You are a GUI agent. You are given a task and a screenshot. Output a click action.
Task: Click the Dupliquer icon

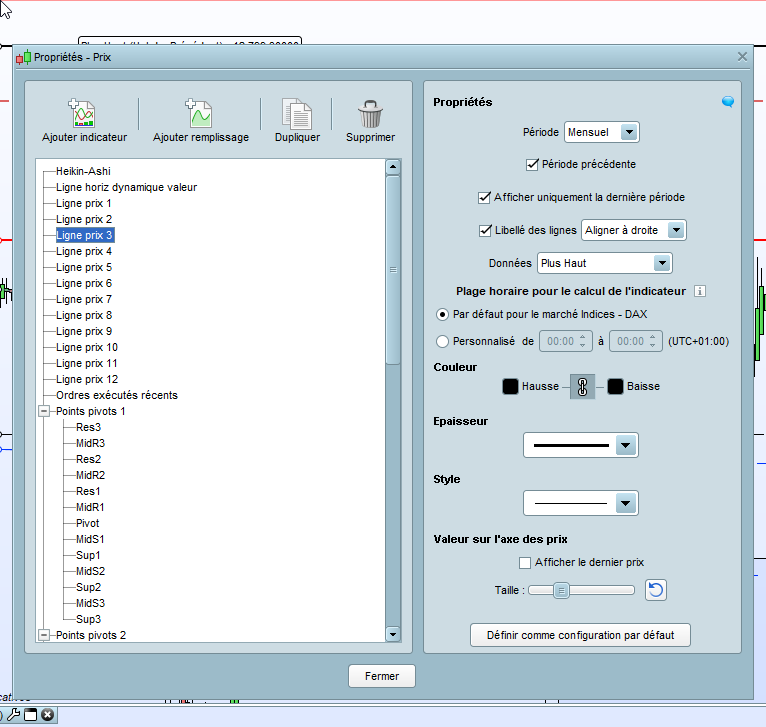[x=297, y=113]
